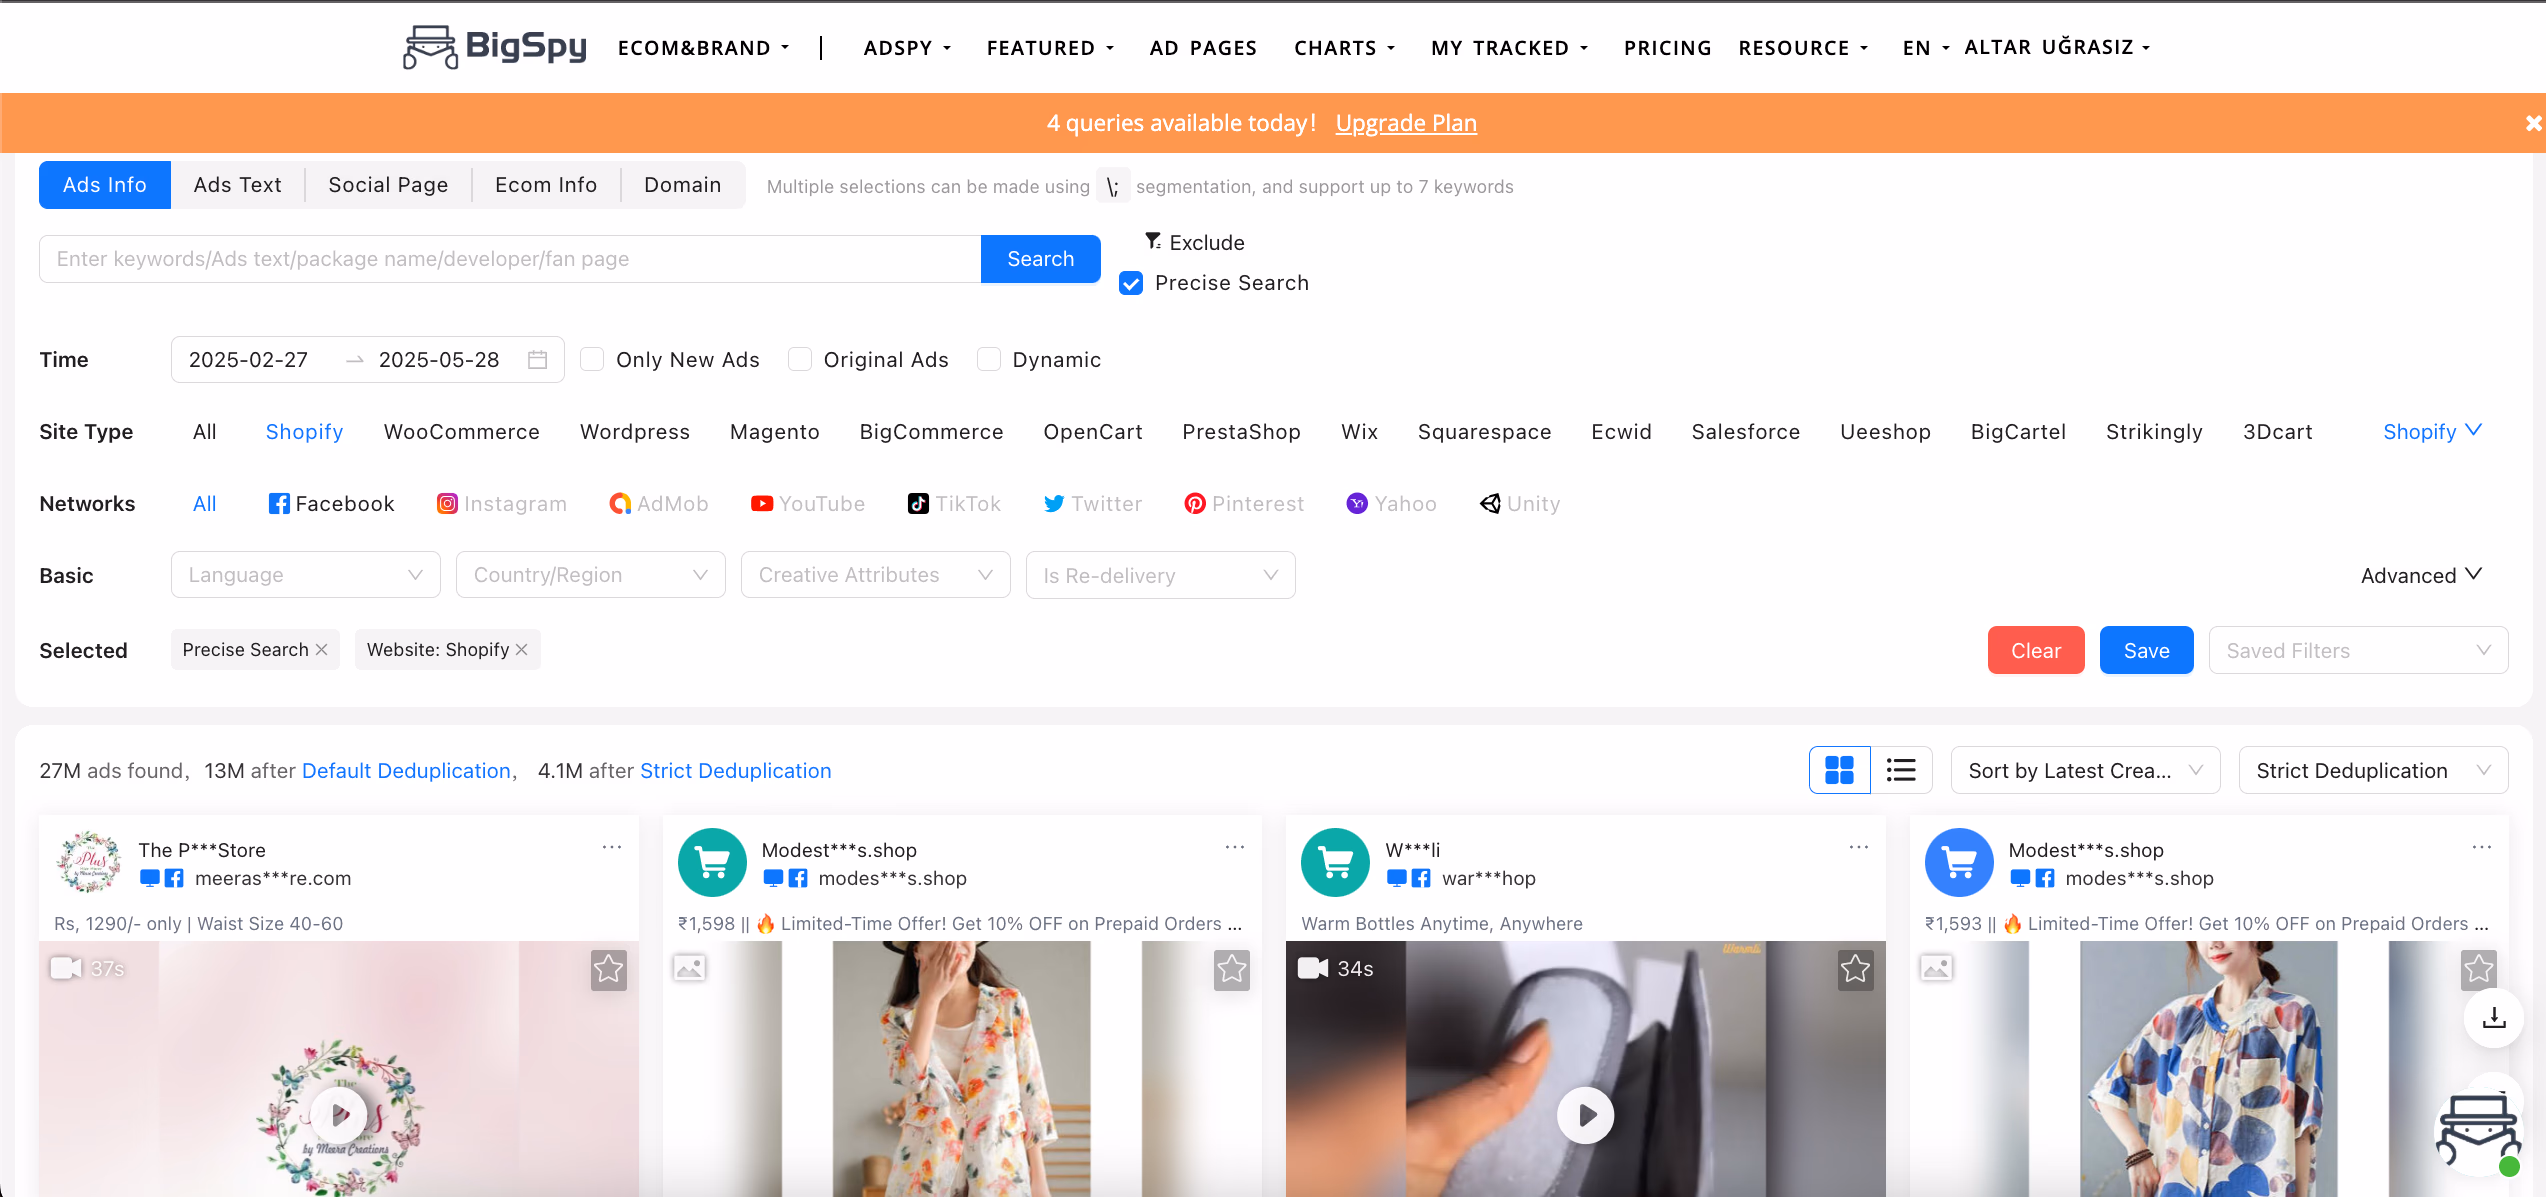Click the Strict Deduplication link in results
This screenshot has width=2546, height=1197.
pos(736,771)
